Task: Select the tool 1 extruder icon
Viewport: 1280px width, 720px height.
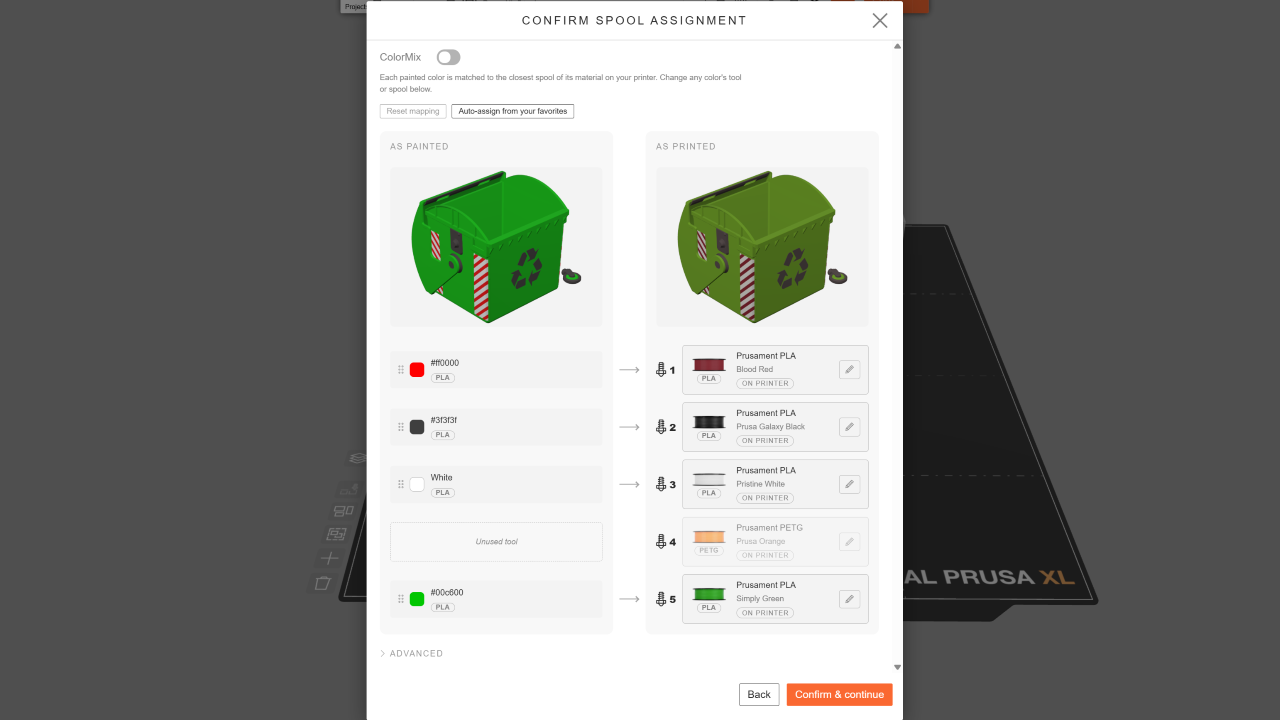Action: click(x=660, y=370)
